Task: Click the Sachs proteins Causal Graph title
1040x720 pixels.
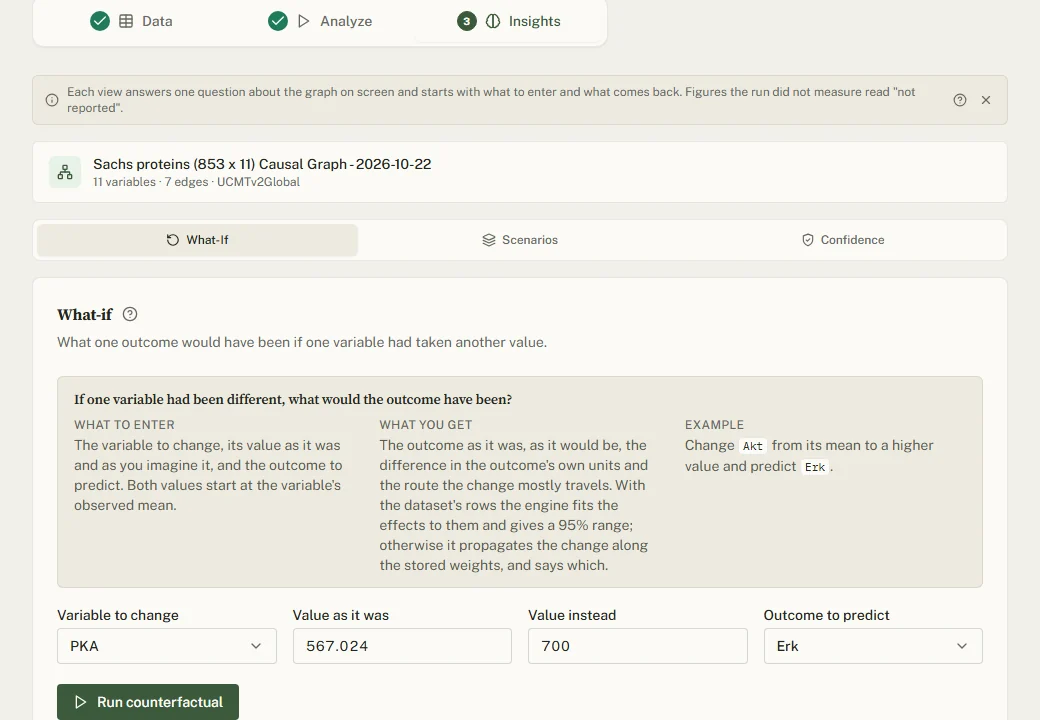Action: [262, 164]
